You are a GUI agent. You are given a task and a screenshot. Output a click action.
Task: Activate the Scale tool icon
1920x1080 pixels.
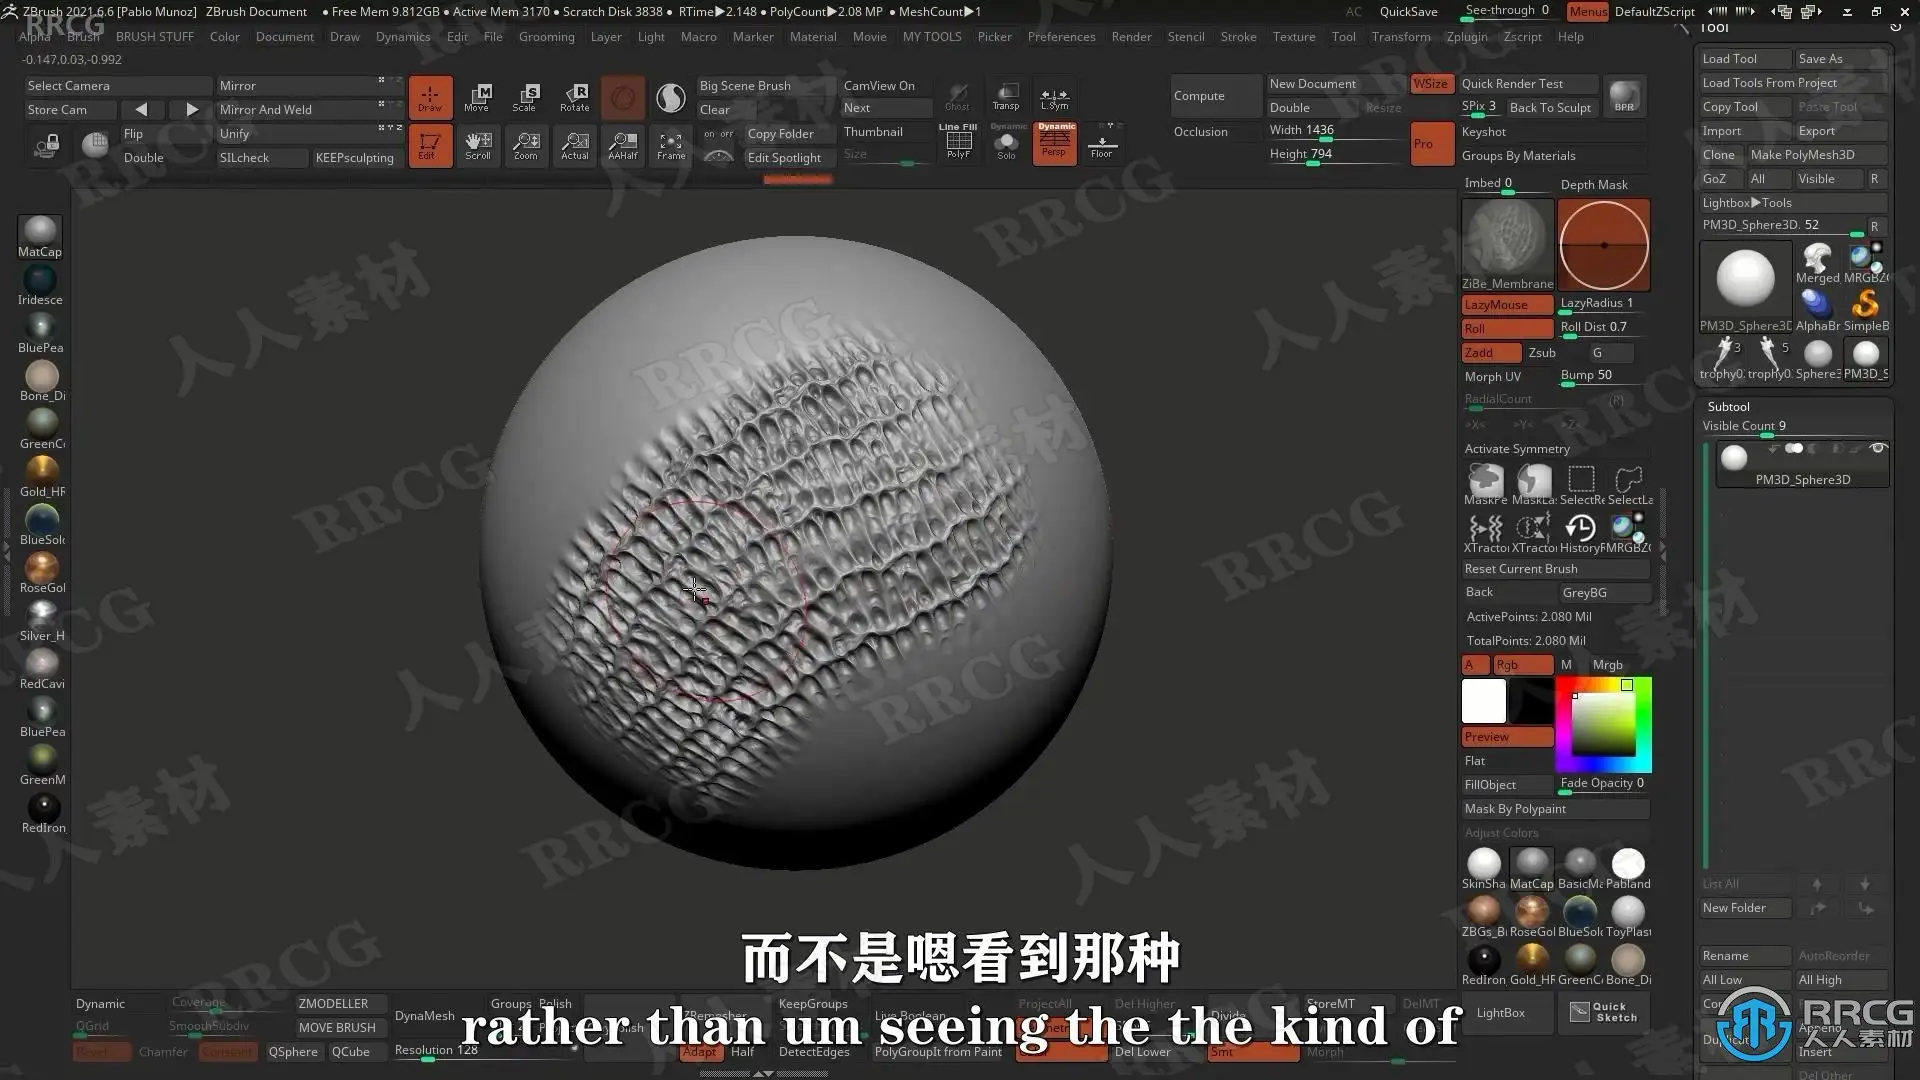(525, 97)
